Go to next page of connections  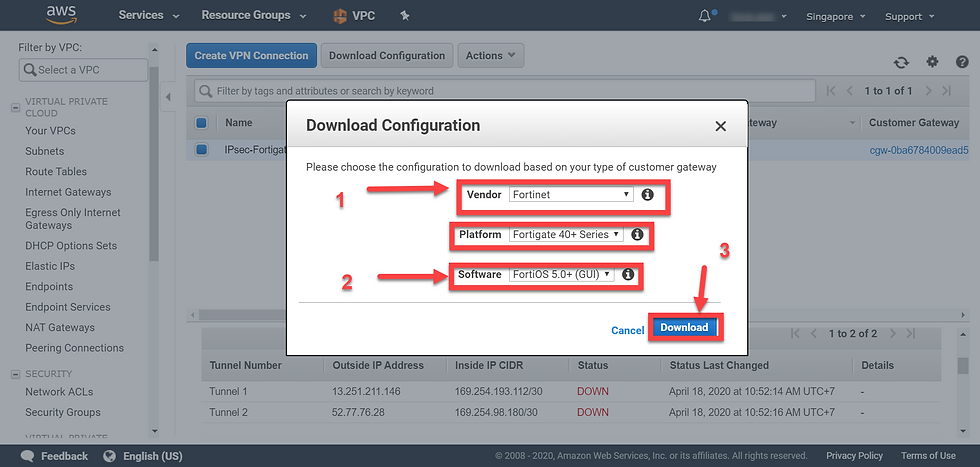pos(928,91)
